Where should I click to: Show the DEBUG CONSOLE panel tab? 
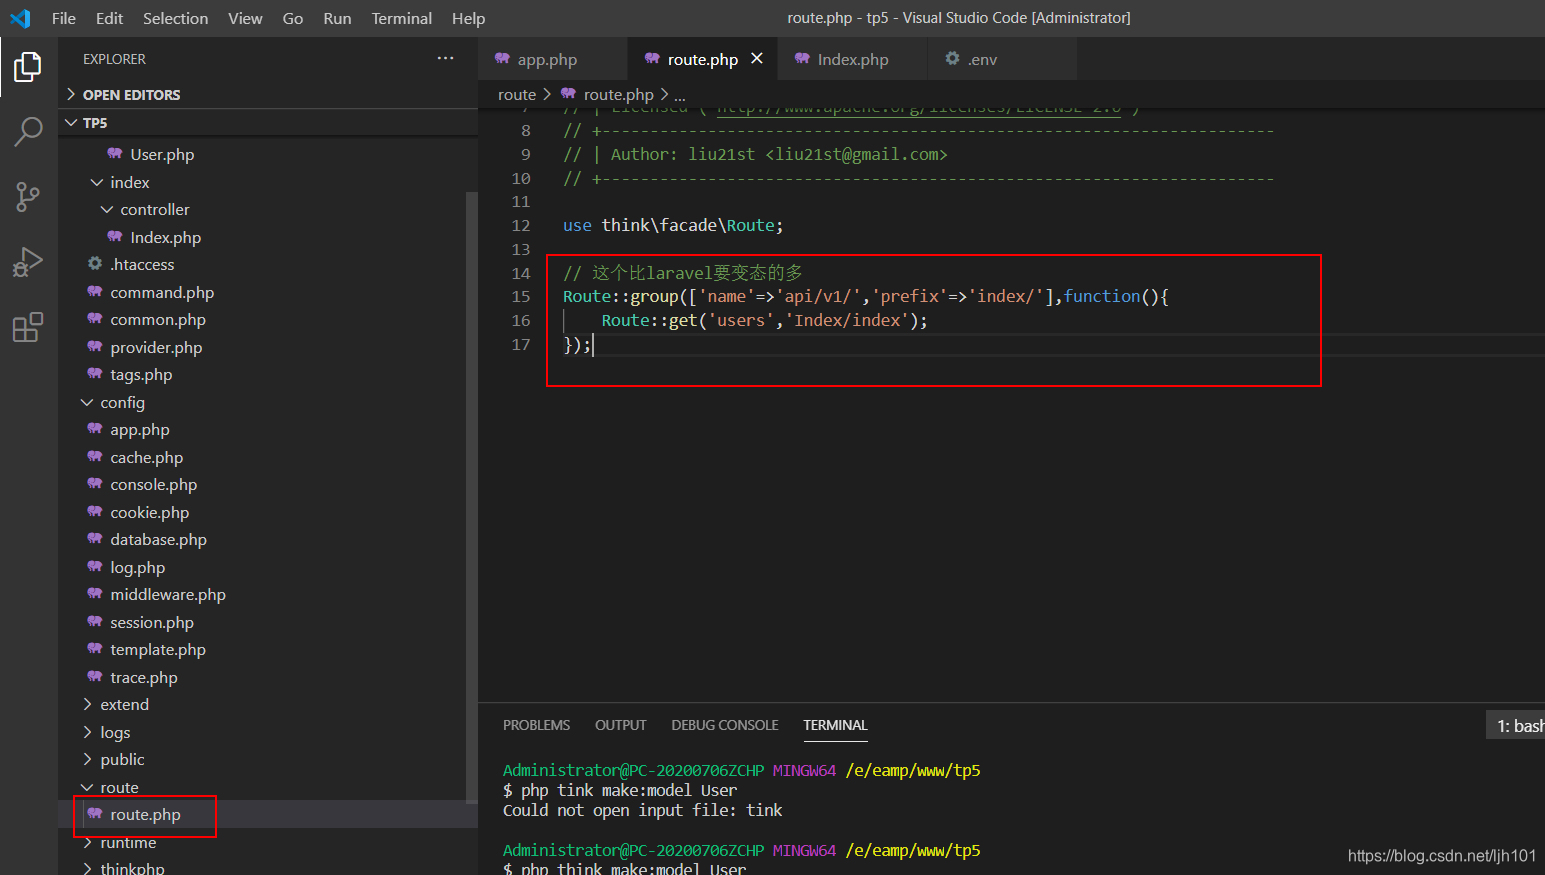point(724,725)
